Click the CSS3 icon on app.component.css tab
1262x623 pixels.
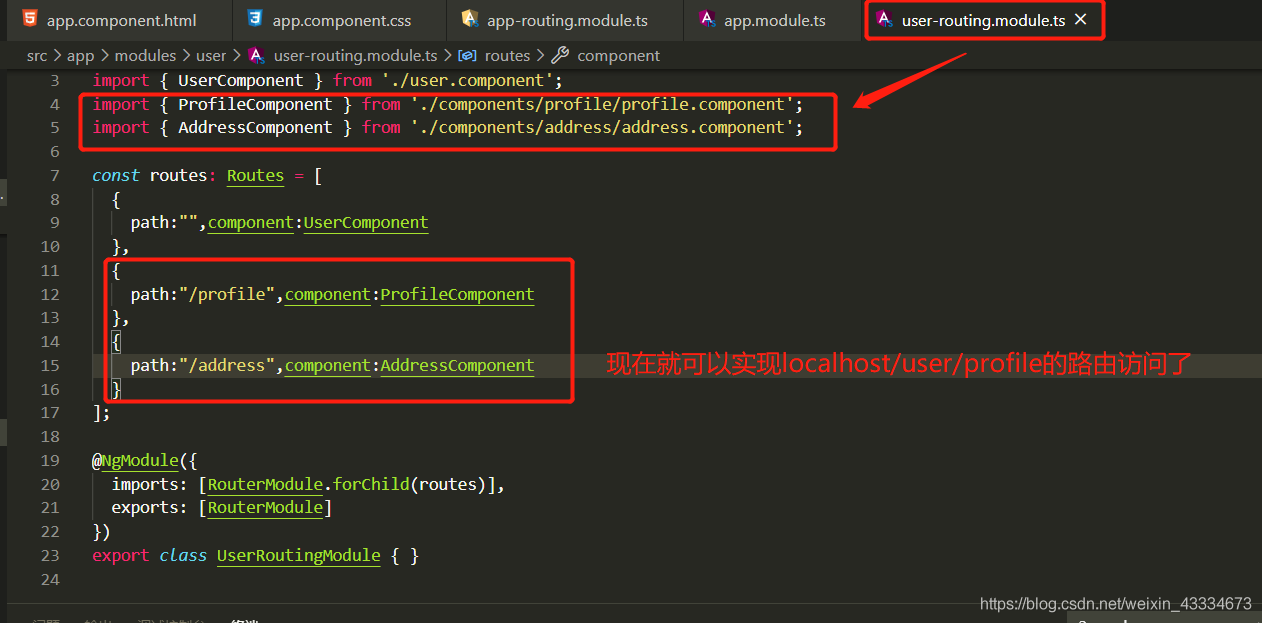(255, 19)
